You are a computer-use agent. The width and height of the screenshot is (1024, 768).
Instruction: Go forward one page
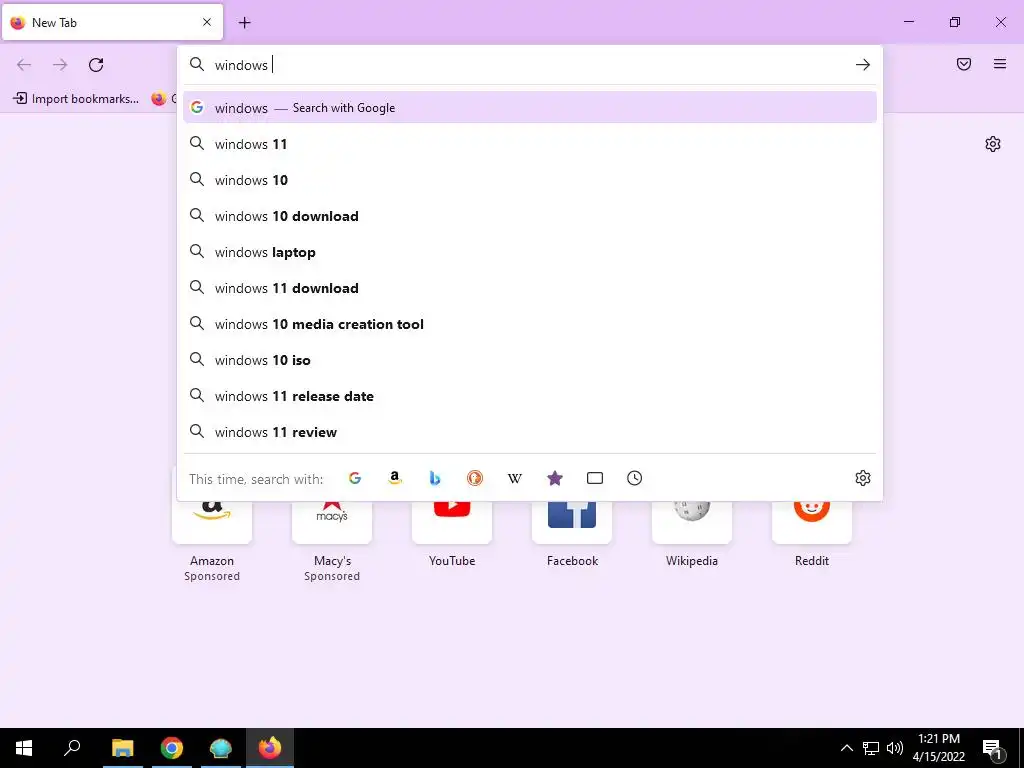[60, 65]
